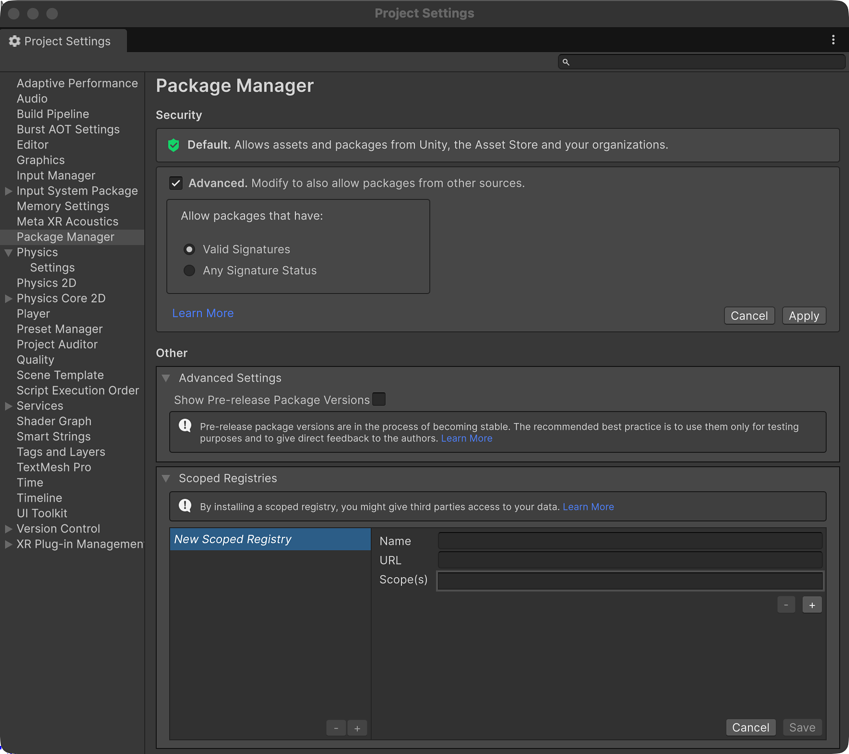Click the green security shield icon
The height and width of the screenshot is (754, 849).
(x=173, y=145)
